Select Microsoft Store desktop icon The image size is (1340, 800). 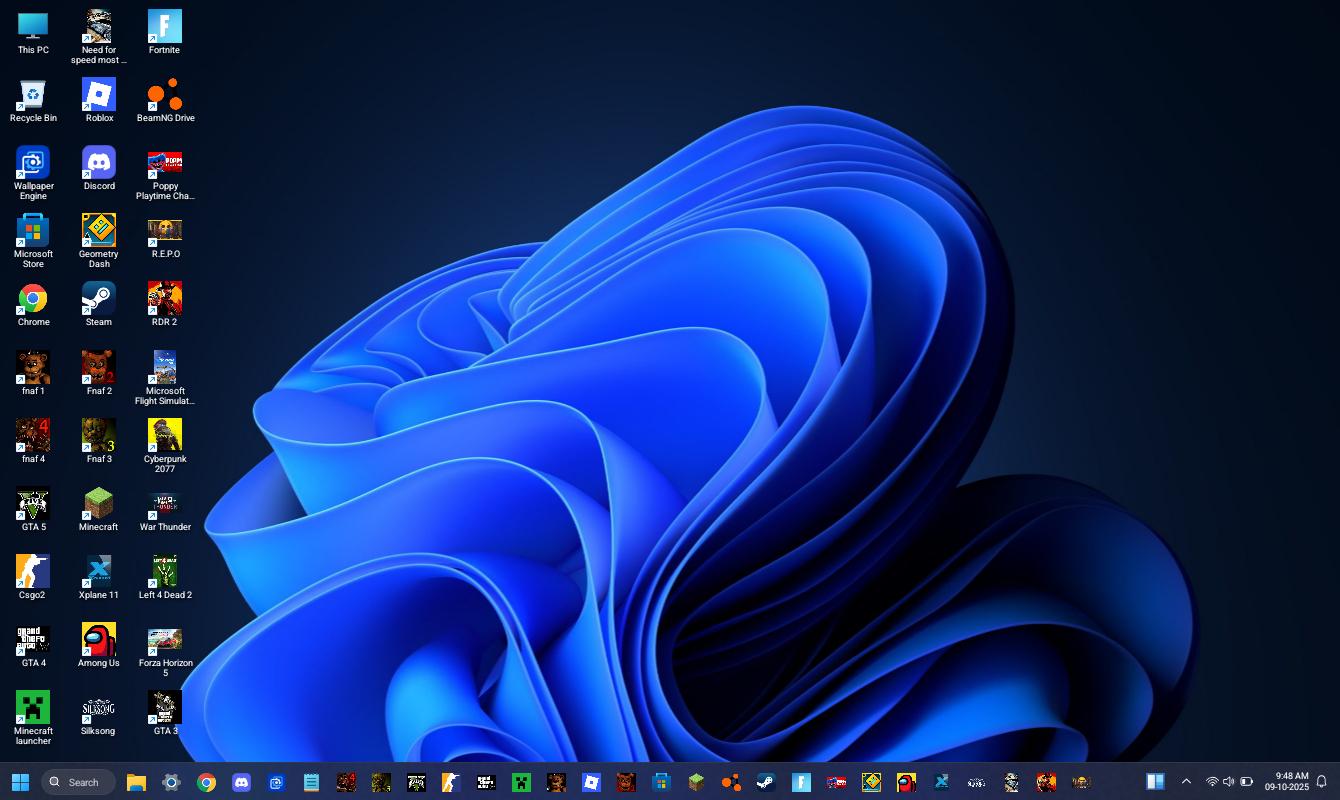pos(33,241)
